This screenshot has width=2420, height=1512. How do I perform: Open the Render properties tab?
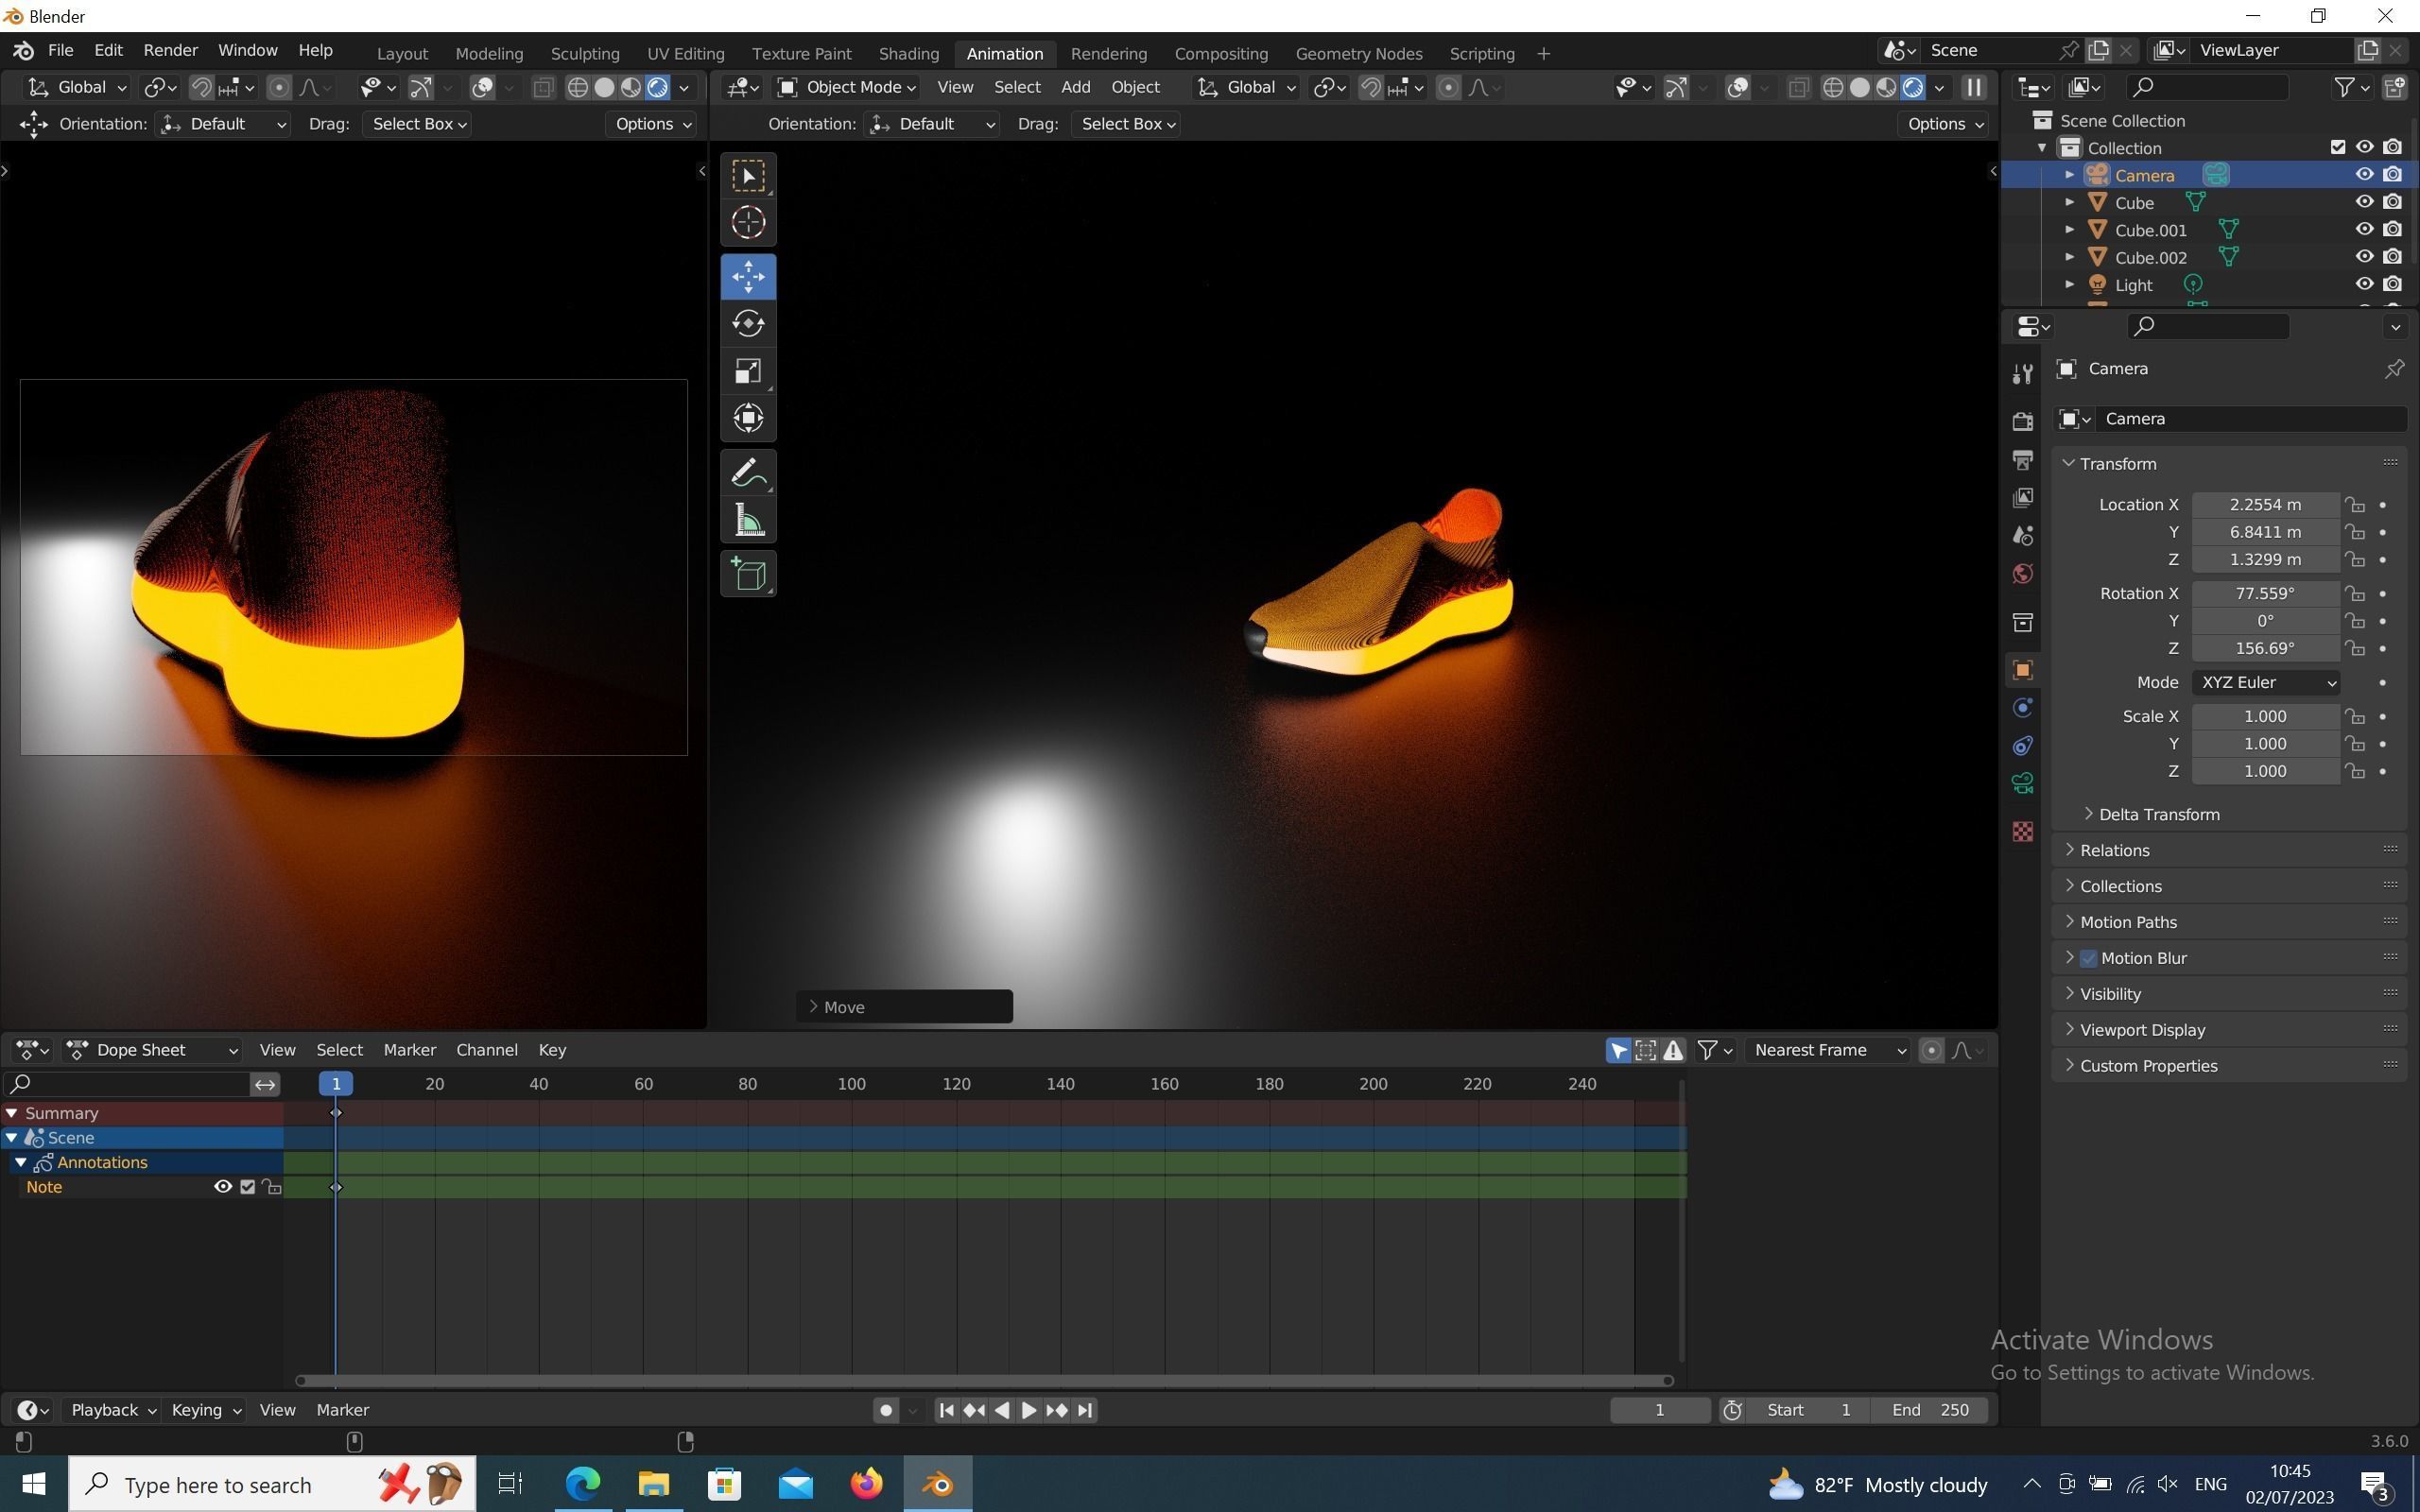[x=2022, y=421]
